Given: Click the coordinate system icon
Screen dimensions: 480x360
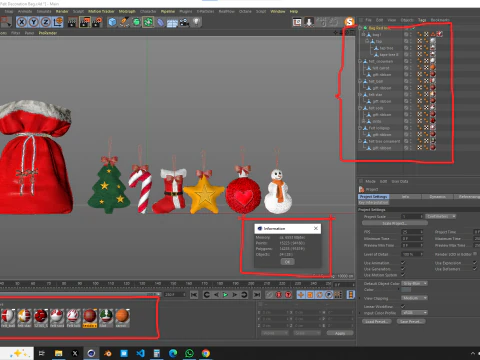Looking at the screenshot, I should click(58, 22).
